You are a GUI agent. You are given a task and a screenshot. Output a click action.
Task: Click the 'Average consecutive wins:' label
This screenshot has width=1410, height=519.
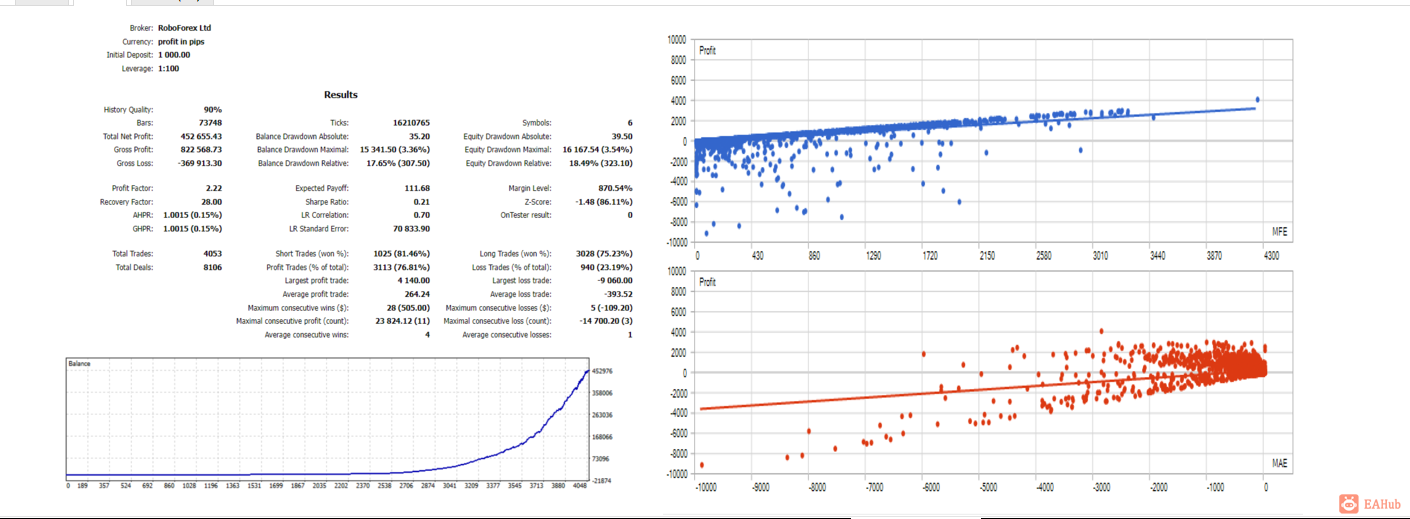tap(306, 334)
